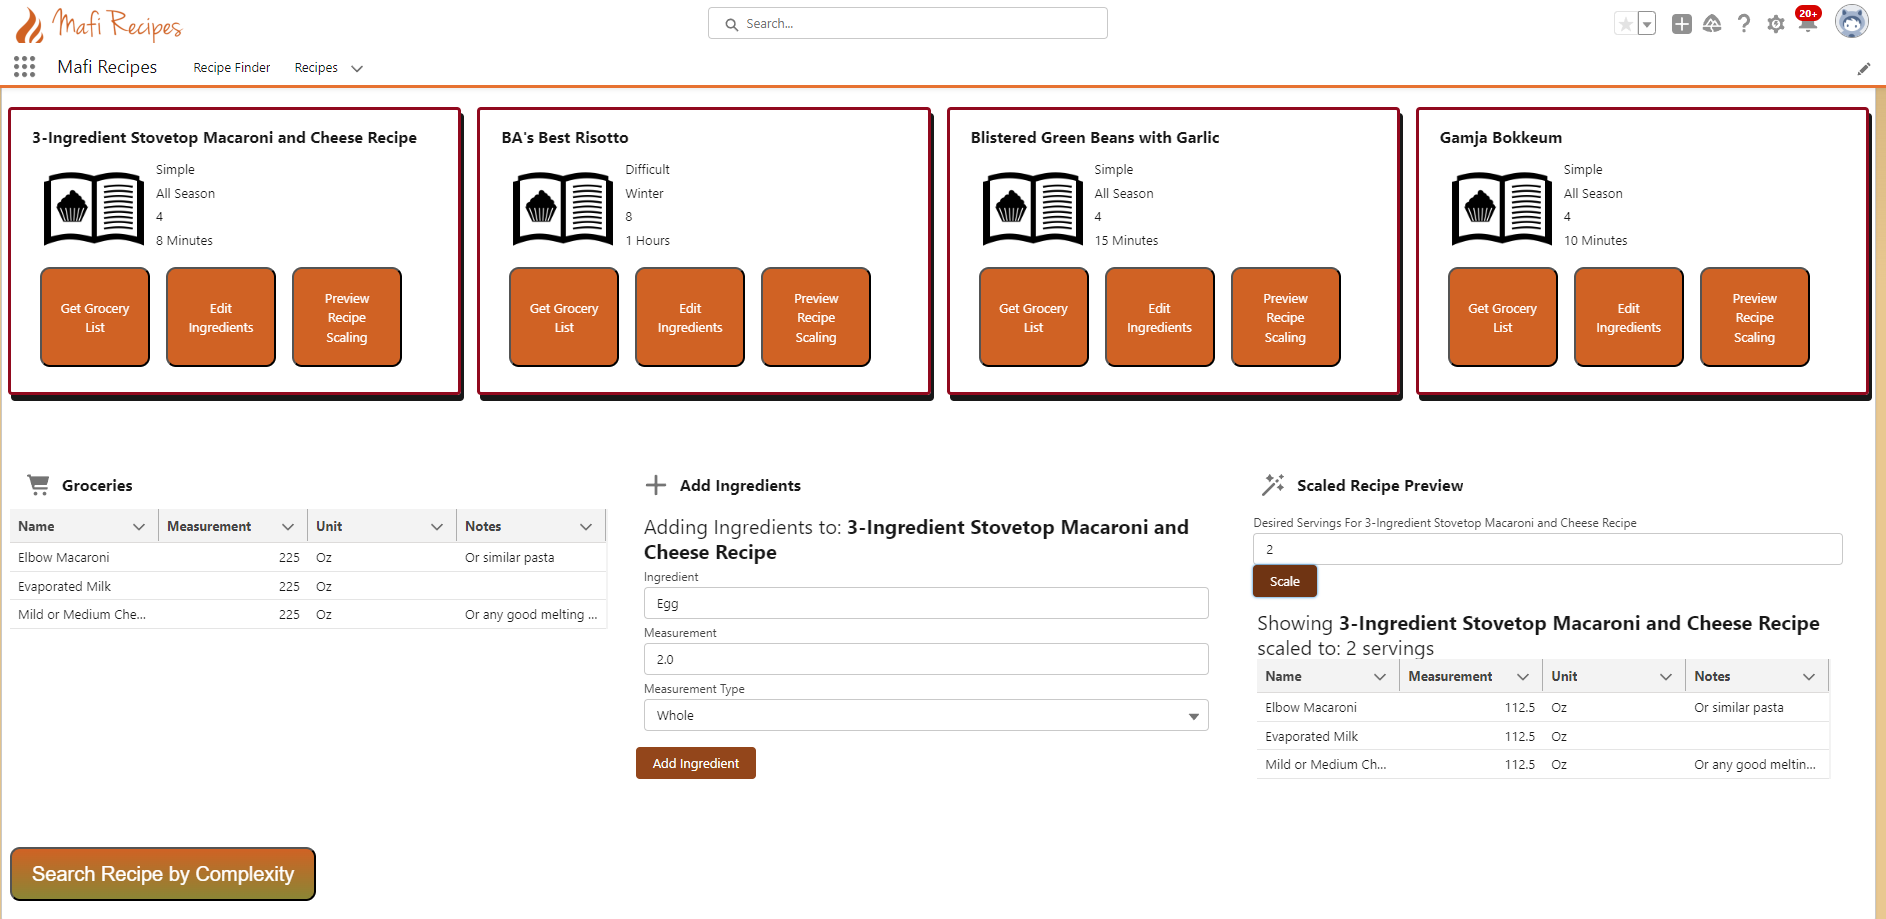The width and height of the screenshot is (1886, 919).
Task: Open the user profile avatar
Action: tap(1851, 22)
